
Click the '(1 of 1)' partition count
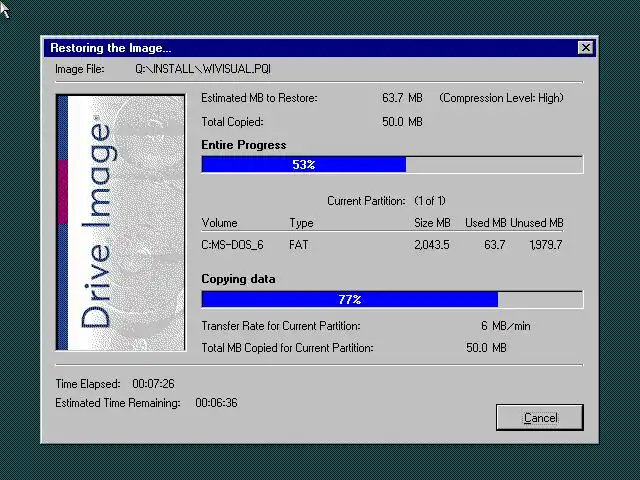[x=430, y=201]
